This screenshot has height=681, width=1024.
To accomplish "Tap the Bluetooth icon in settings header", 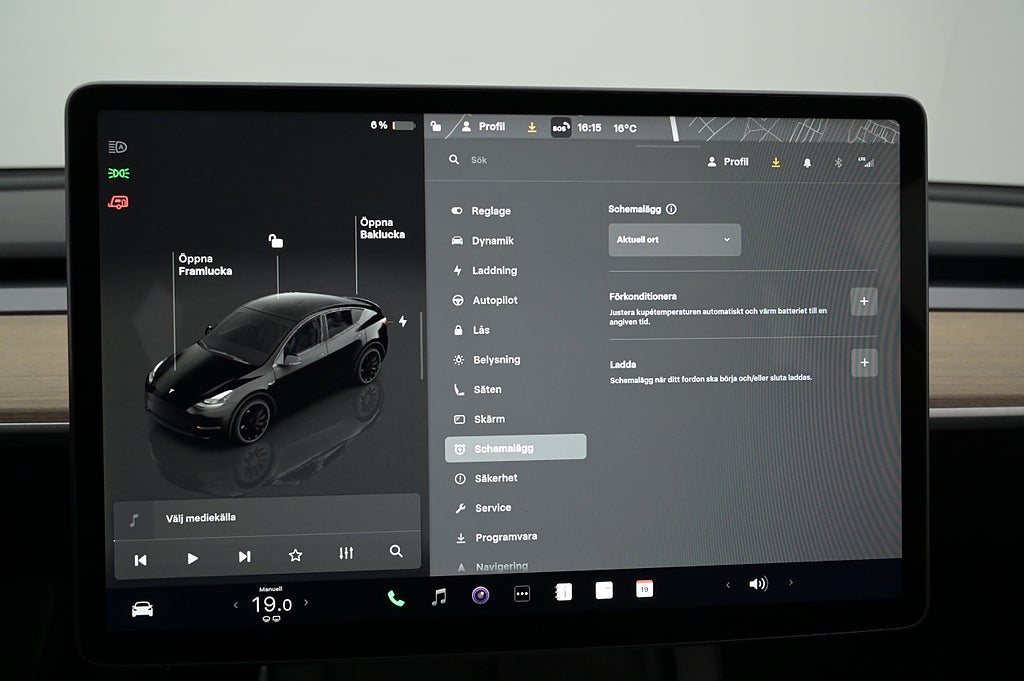I will pyautogui.click(x=838, y=162).
